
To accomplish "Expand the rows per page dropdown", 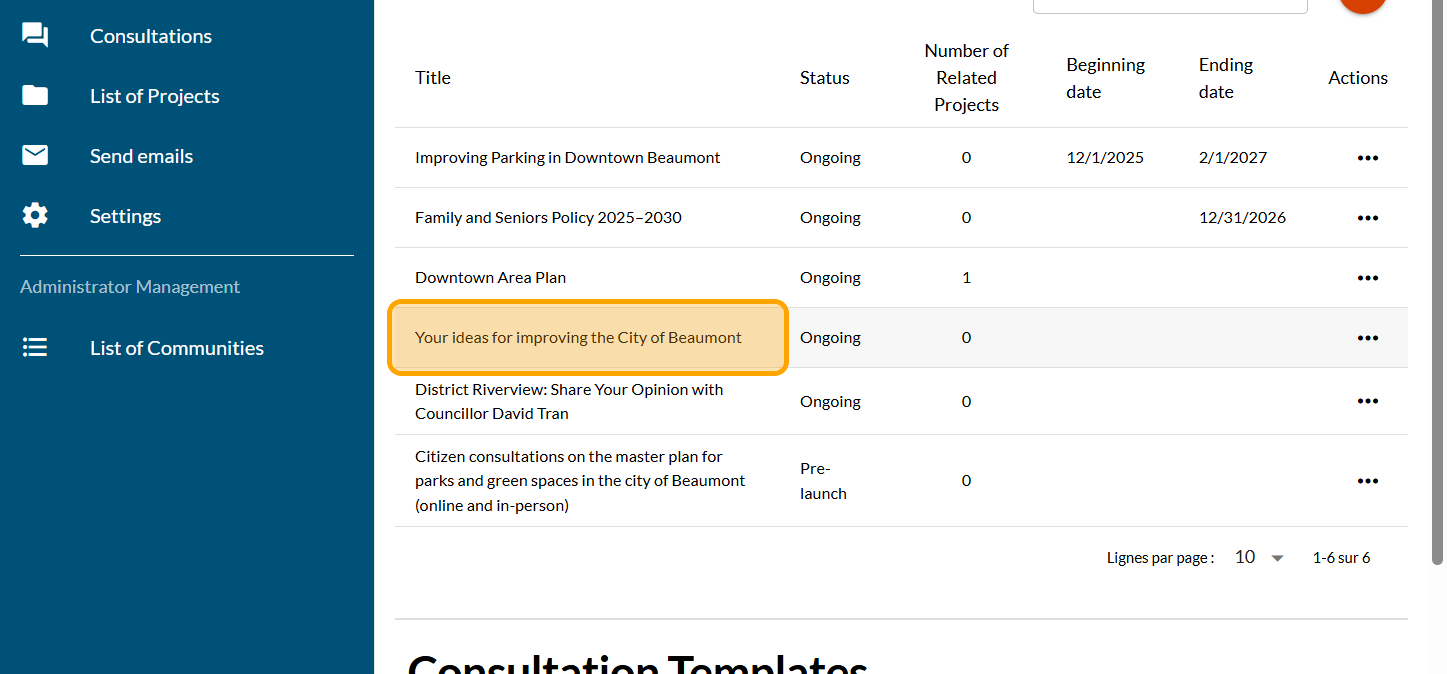I will tap(1259, 558).
